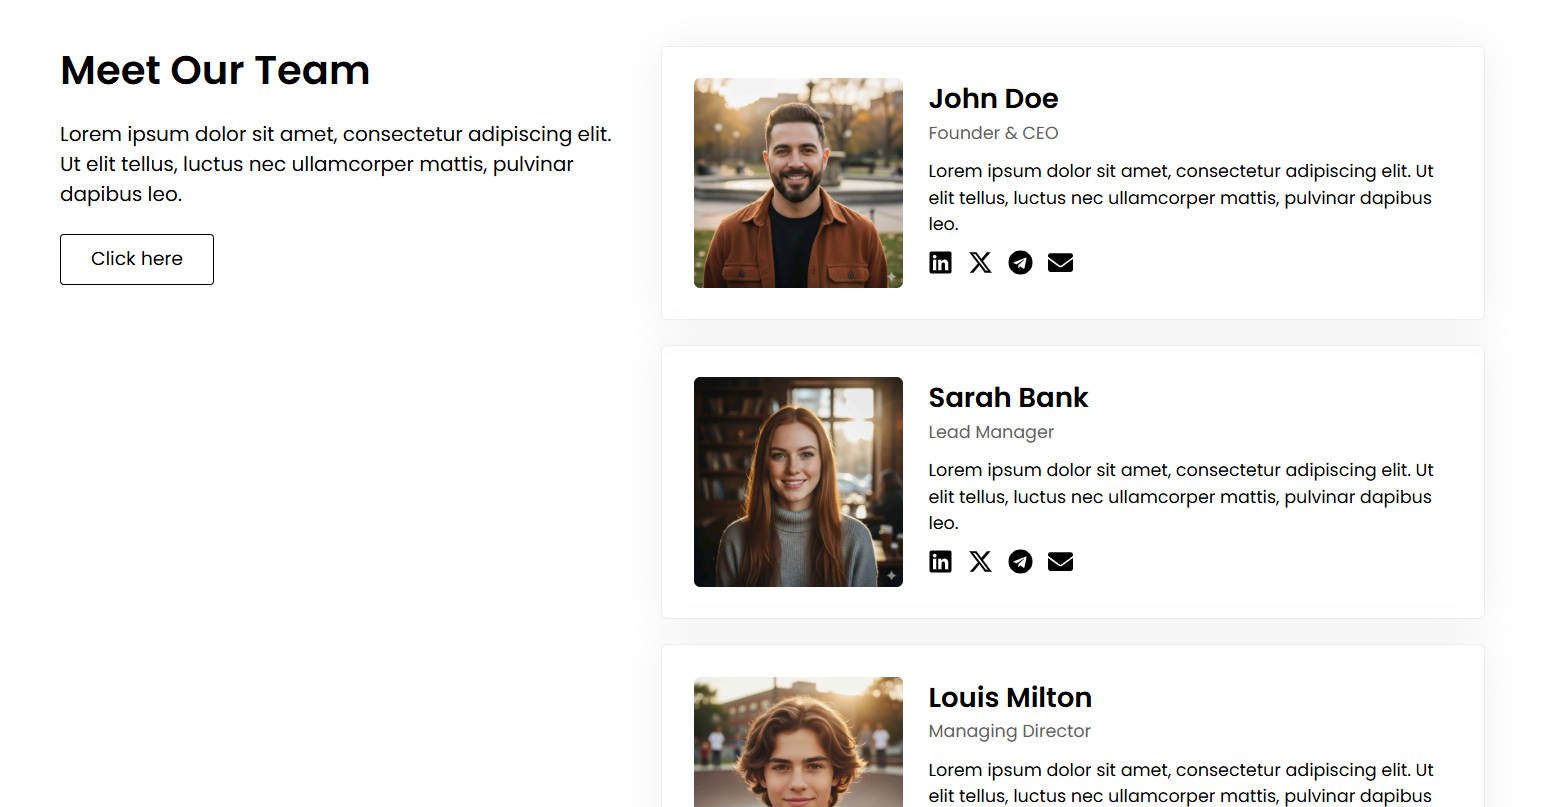The width and height of the screenshot is (1543, 807).
Task: Open Sarah Bank's Telegram icon
Action: point(1020,562)
